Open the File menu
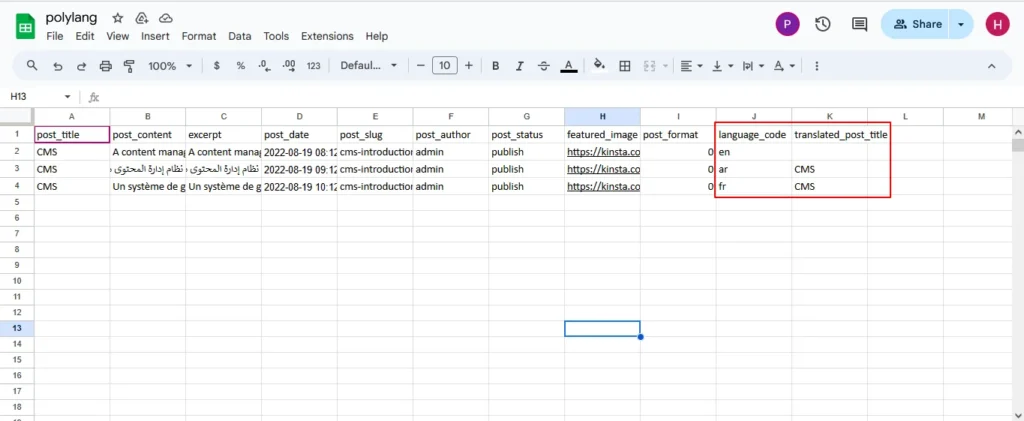 tap(54, 37)
